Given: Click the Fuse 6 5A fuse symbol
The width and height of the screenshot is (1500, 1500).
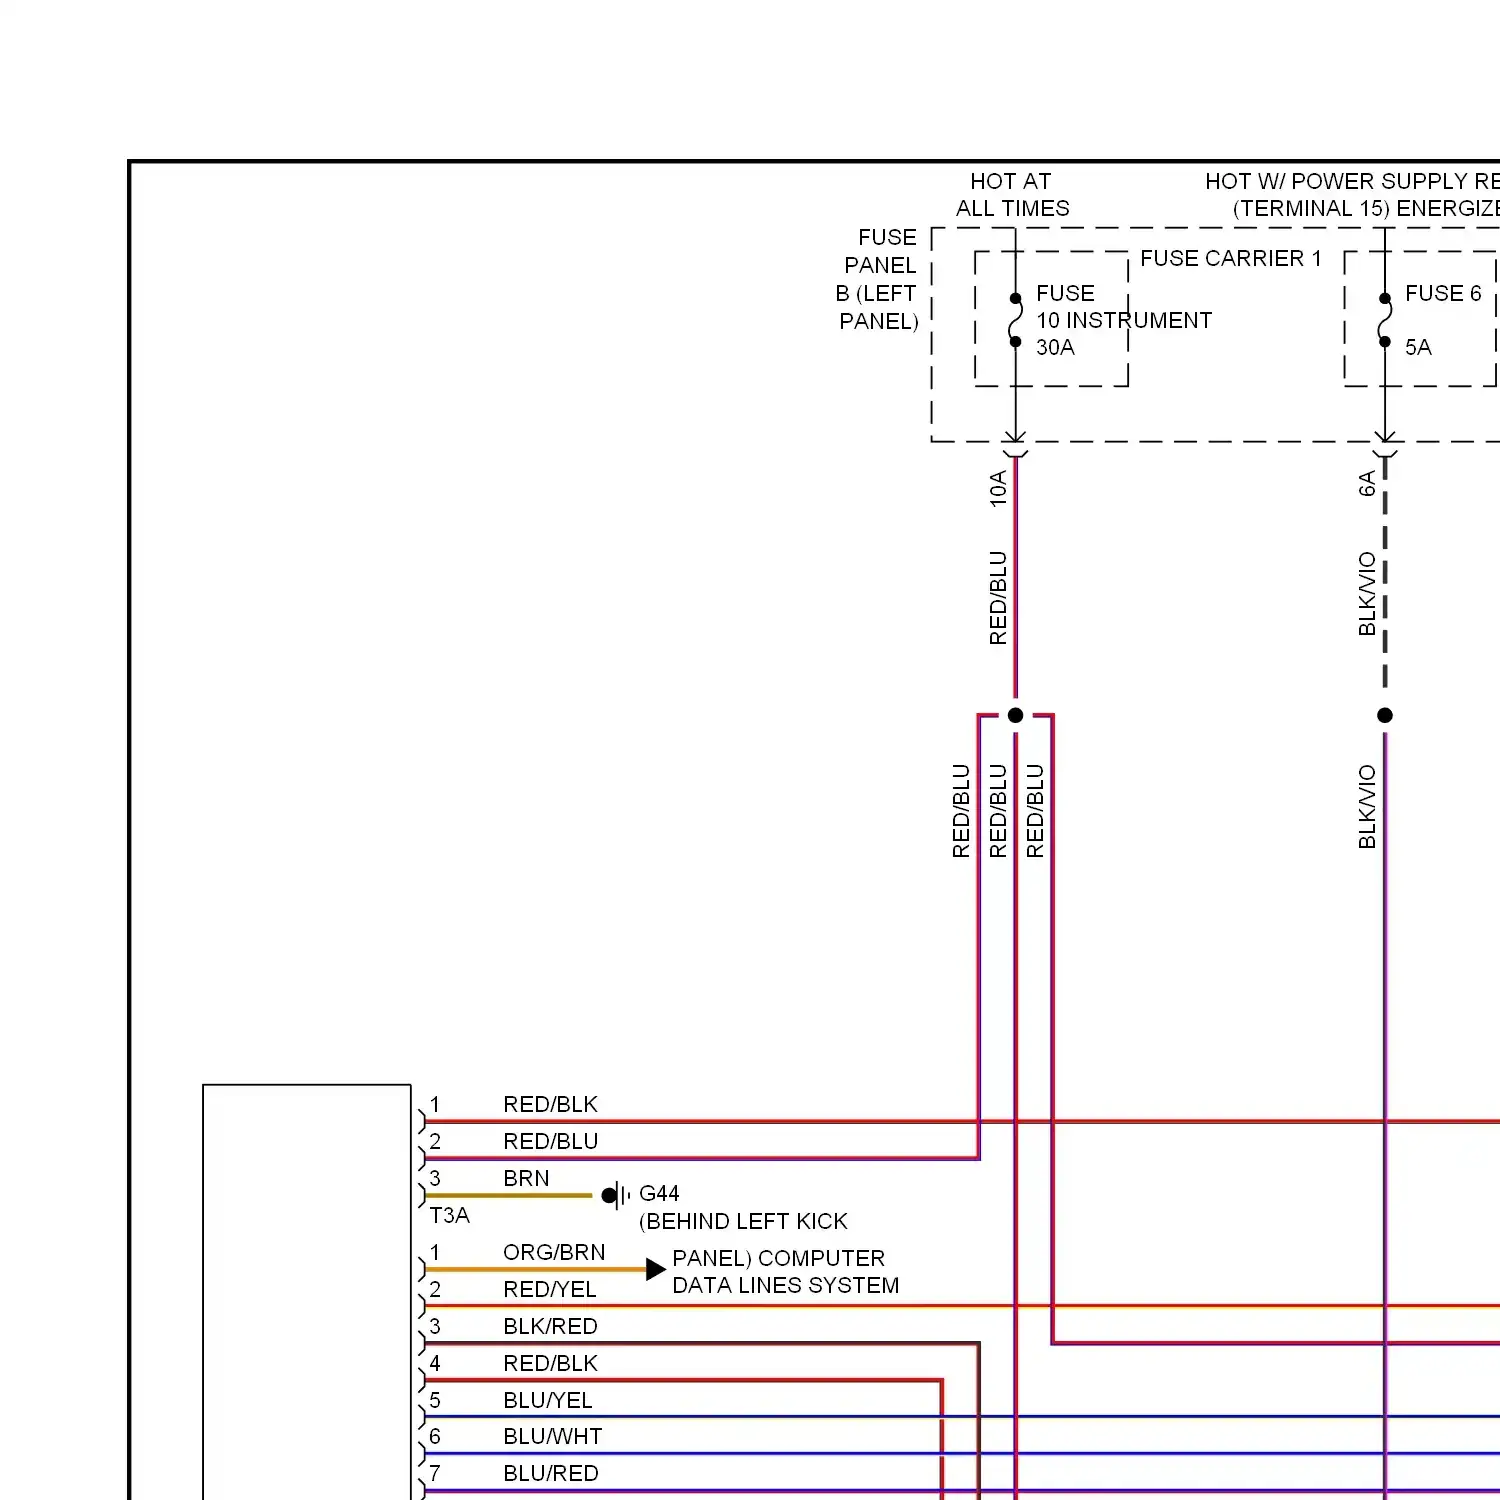Looking at the screenshot, I should 1385,320.
